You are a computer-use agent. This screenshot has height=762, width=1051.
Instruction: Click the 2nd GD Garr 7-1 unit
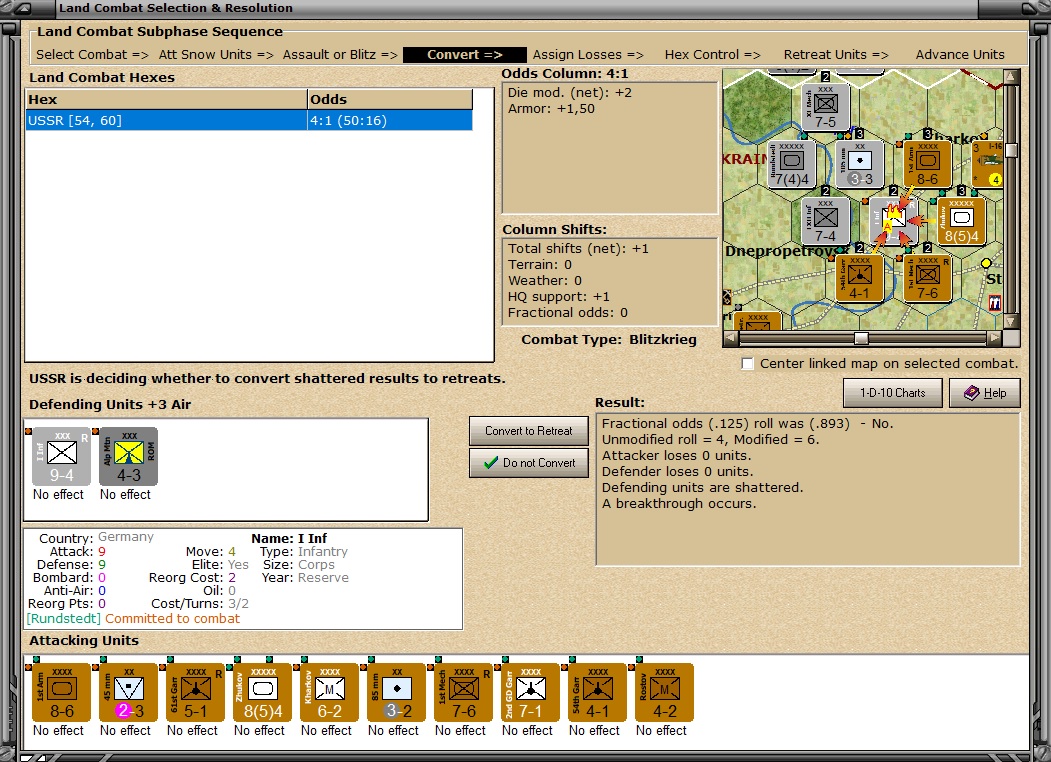tap(528, 692)
